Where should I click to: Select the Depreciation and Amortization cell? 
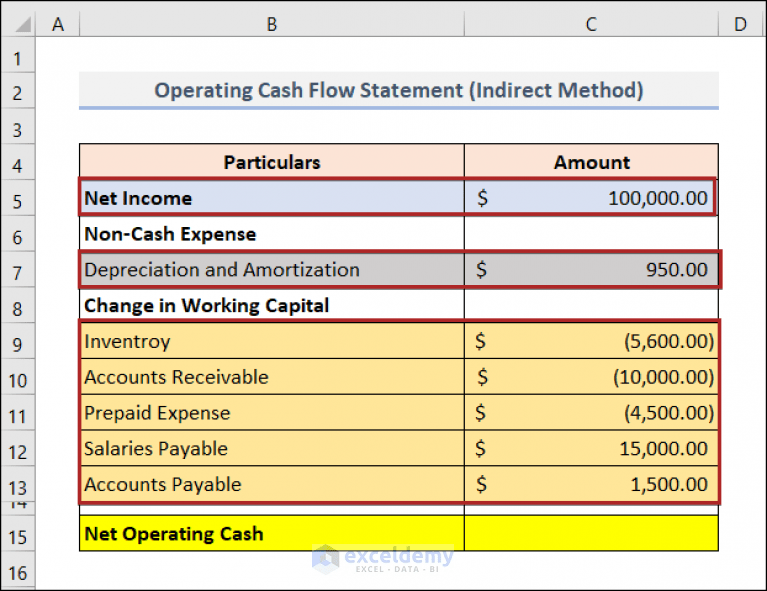(x=272, y=269)
